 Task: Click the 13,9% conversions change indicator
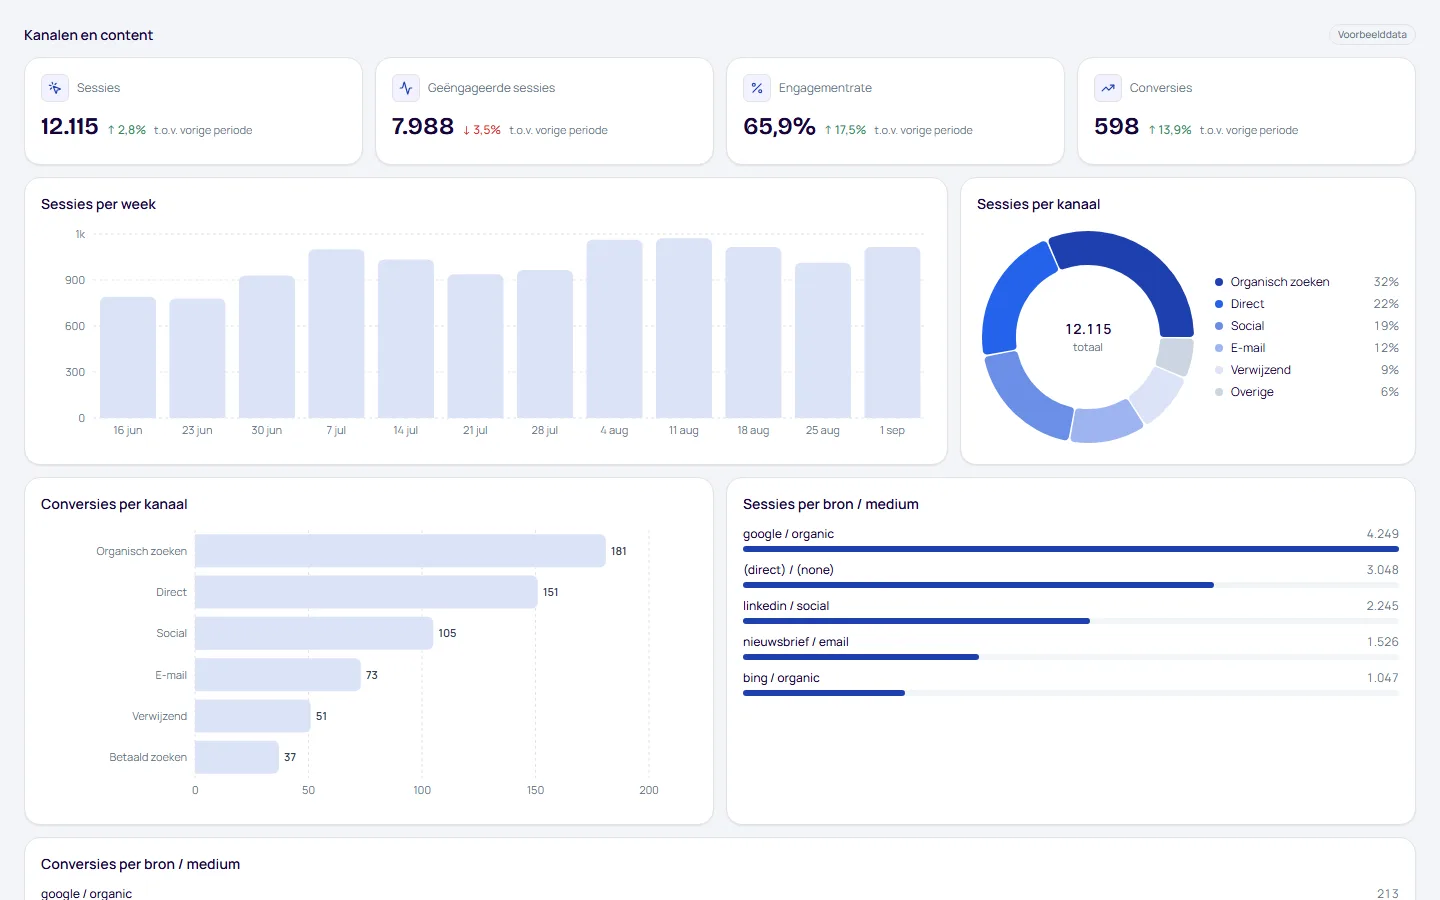click(x=1170, y=130)
